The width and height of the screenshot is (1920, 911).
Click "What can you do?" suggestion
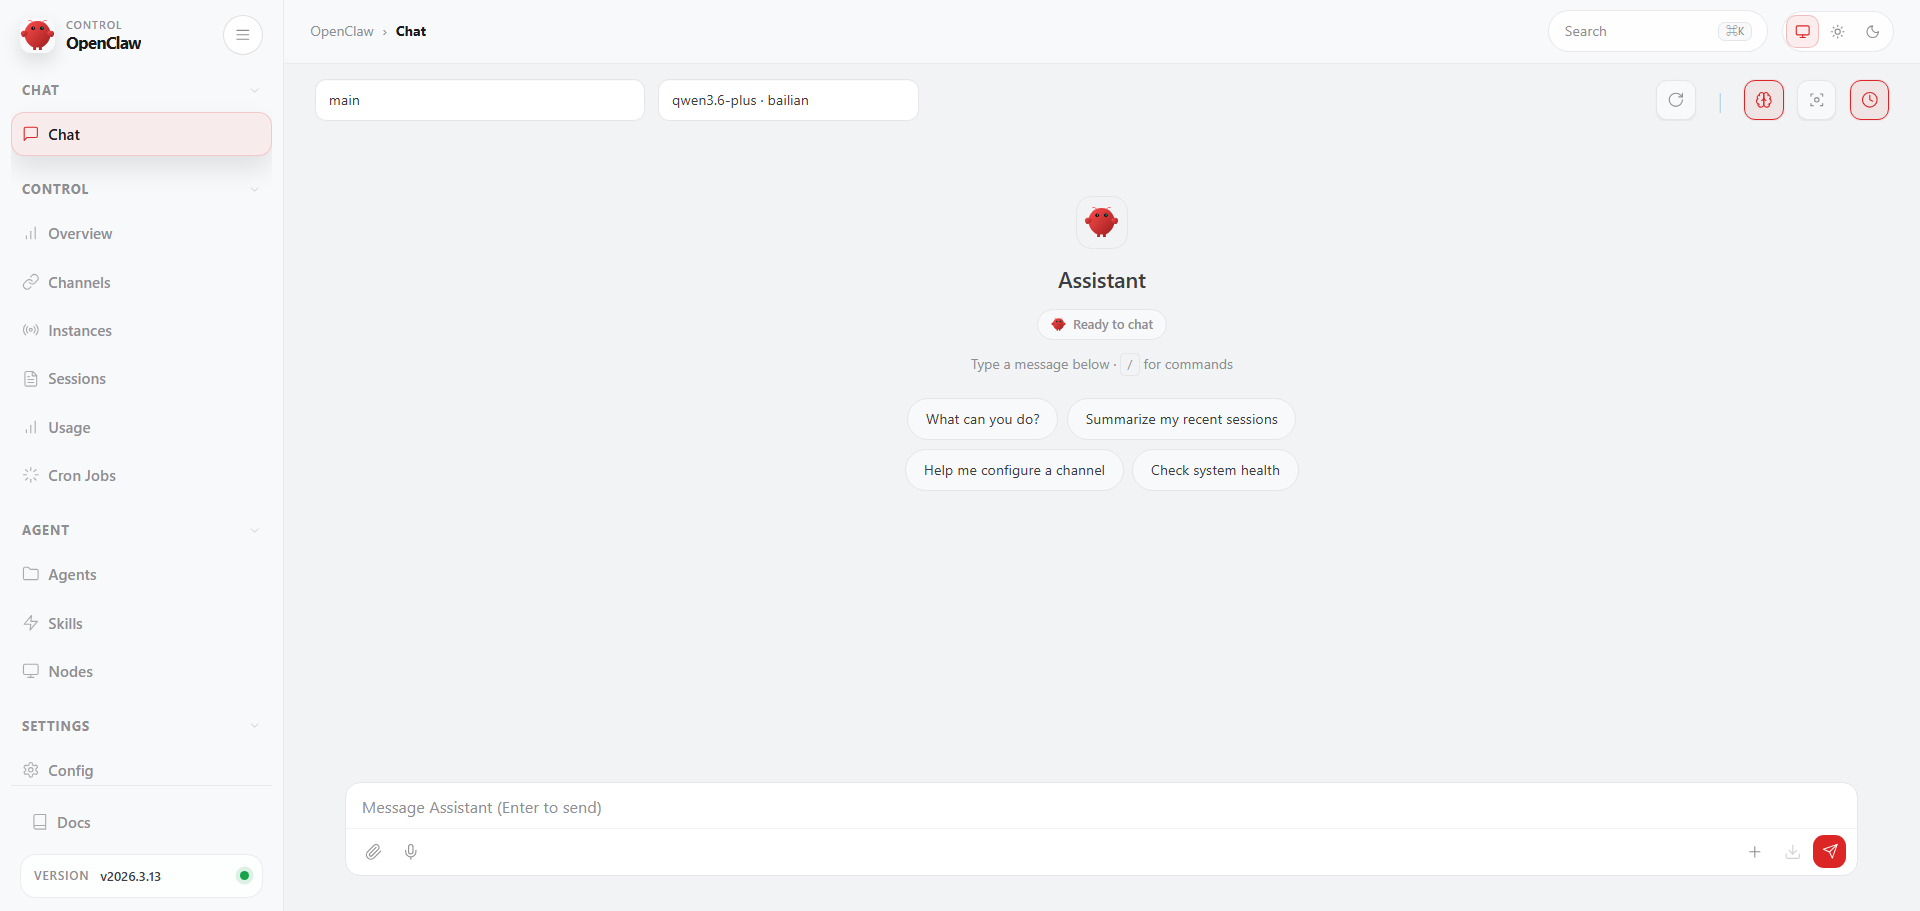tap(982, 419)
